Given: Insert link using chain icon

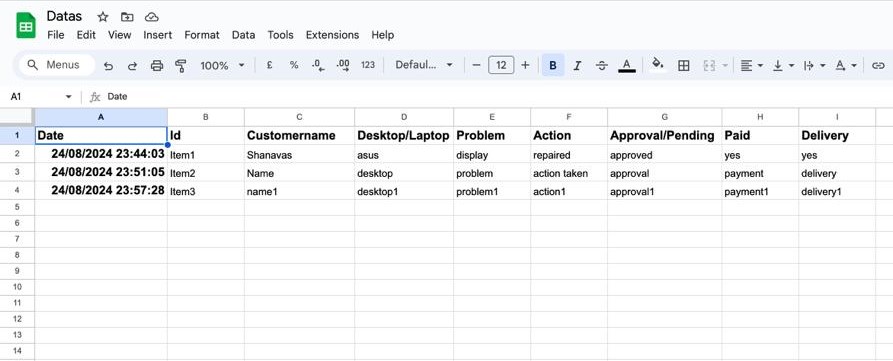Looking at the screenshot, I should pos(878,65).
